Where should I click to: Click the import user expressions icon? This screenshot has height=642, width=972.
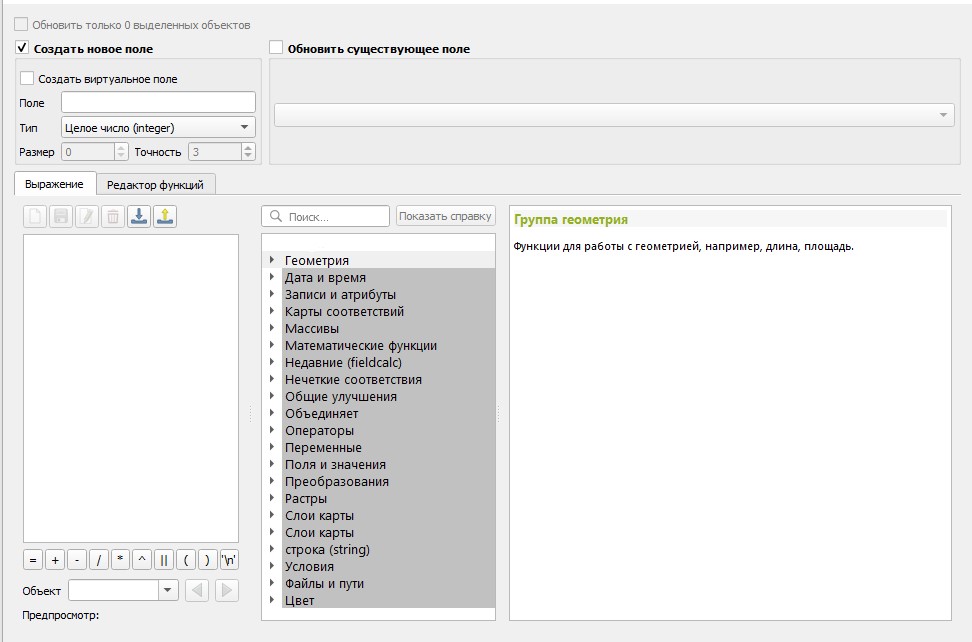(x=139, y=216)
